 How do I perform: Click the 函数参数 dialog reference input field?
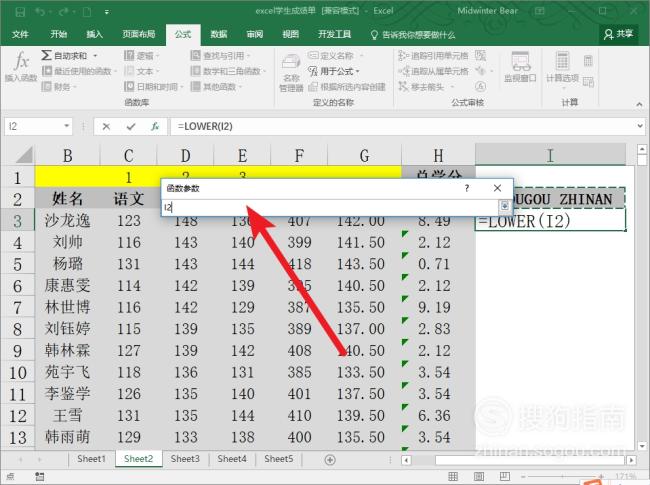(331, 207)
